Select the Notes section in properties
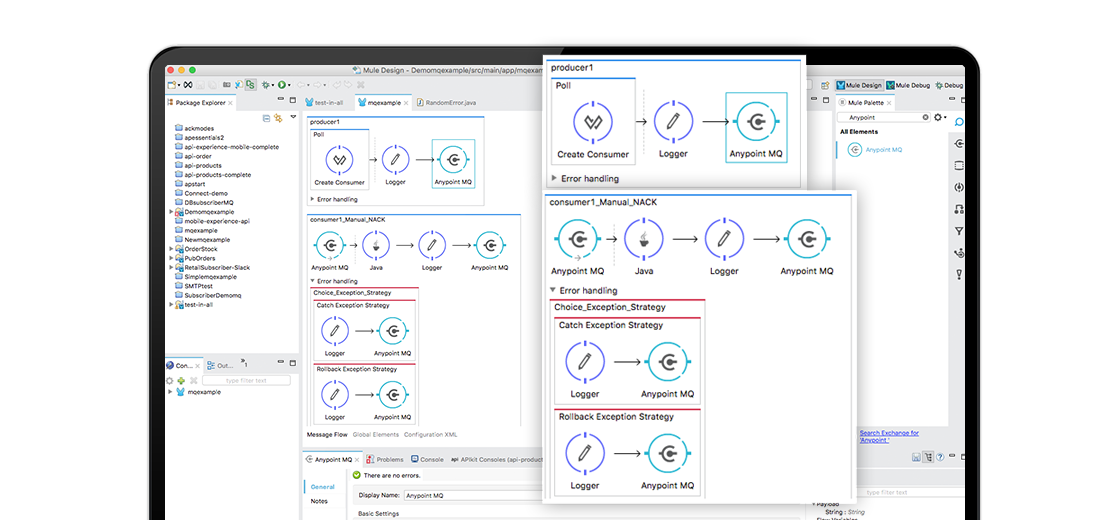The width and height of the screenshot is (1120, 520). coord(319,501)
